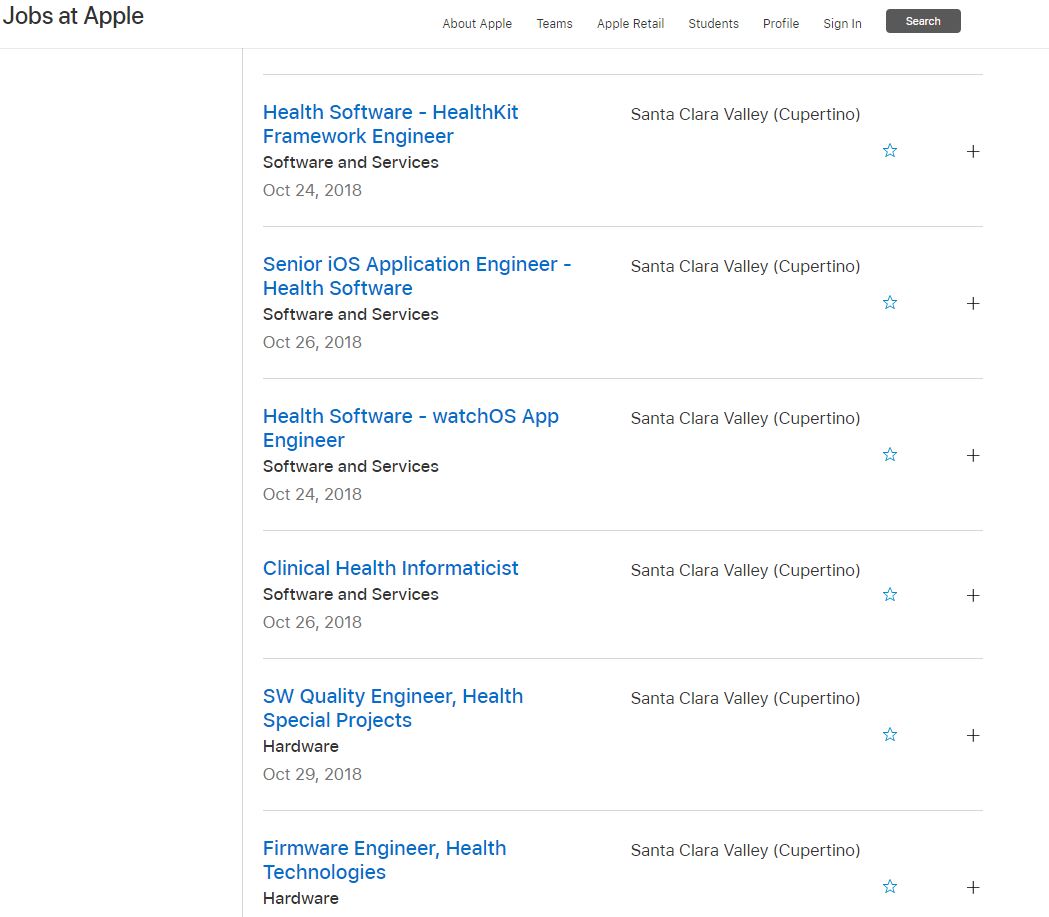Open the Profile page
Screen dimensions: 1049x917
pyautogui.click(x=781, y=23)
